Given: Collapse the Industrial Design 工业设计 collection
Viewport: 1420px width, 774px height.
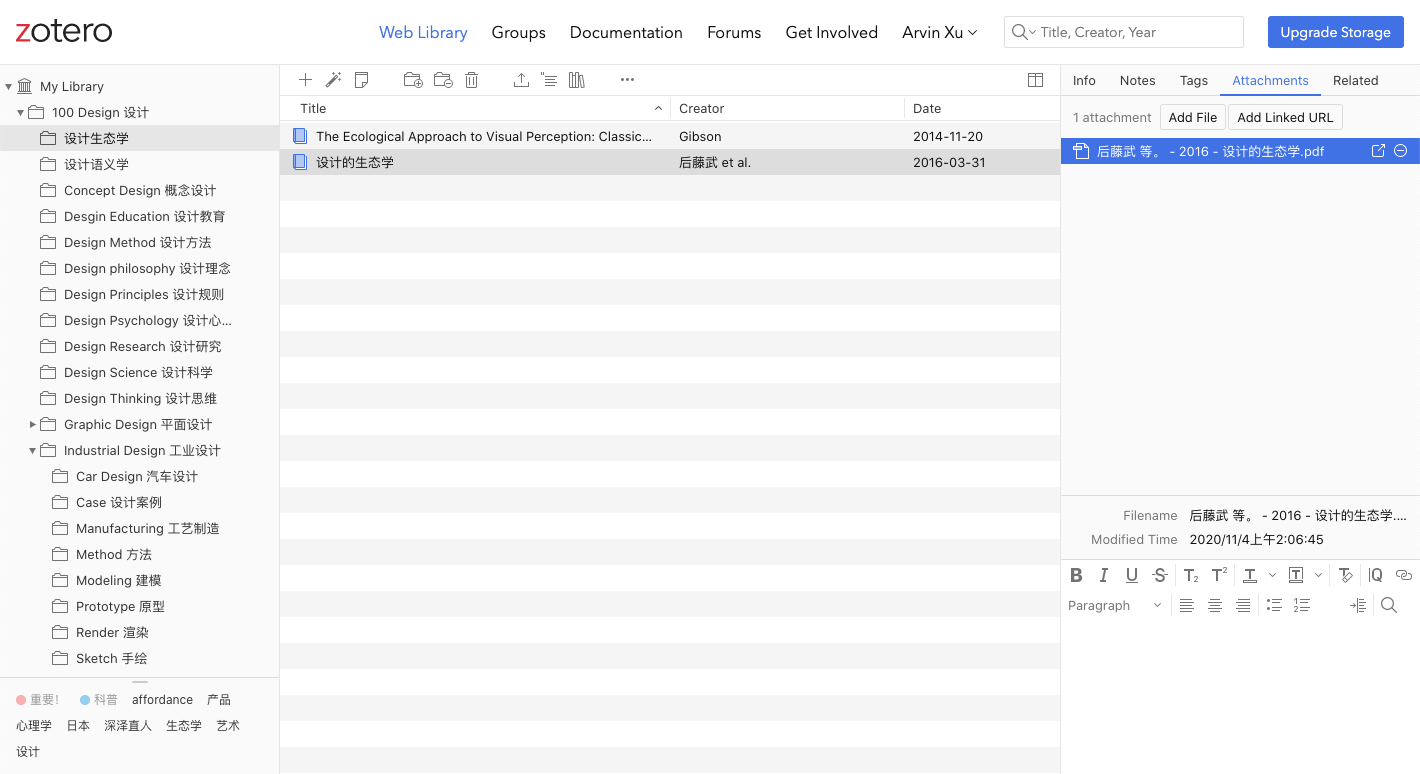Looking at the screenshot, I should point(33,451).
